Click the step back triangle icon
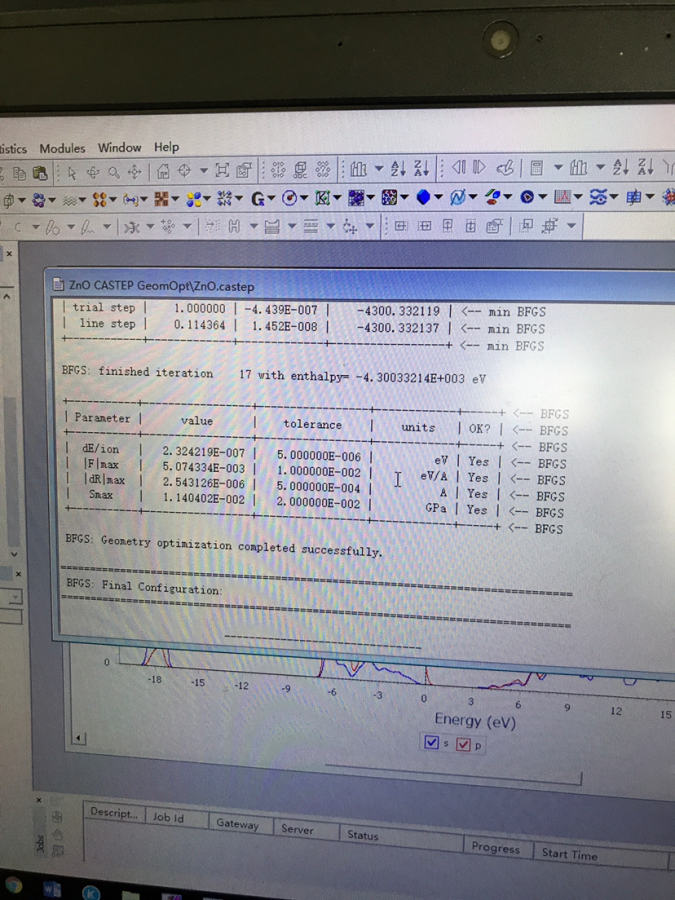The image size is (675, 900). (458, 167)
